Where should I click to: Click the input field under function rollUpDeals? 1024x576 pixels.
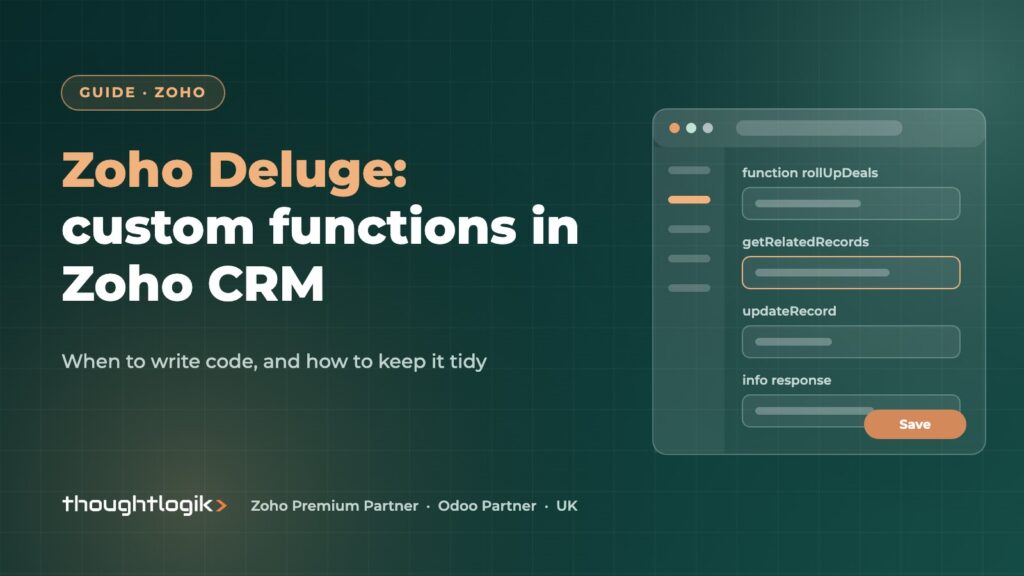coord(851,203)
